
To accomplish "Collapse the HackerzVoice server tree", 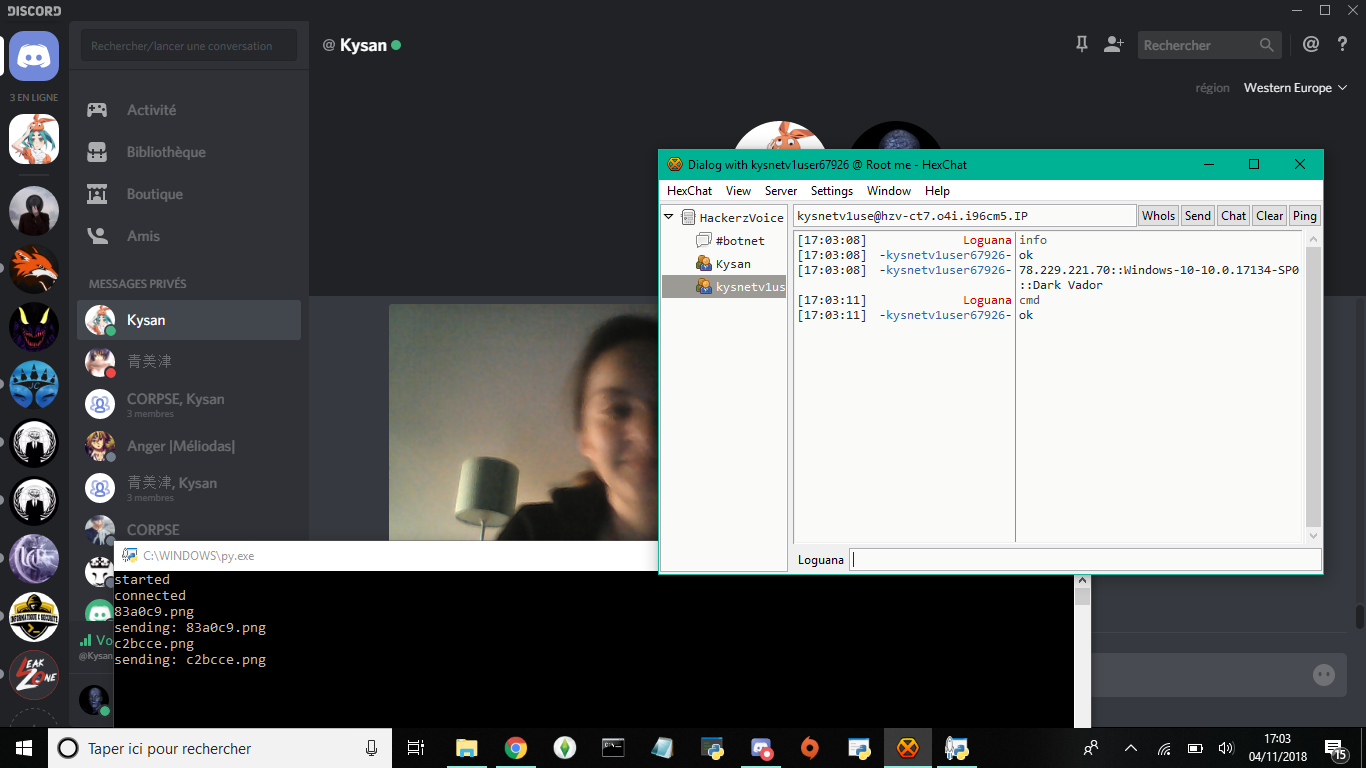I will [x=669, y=217].
